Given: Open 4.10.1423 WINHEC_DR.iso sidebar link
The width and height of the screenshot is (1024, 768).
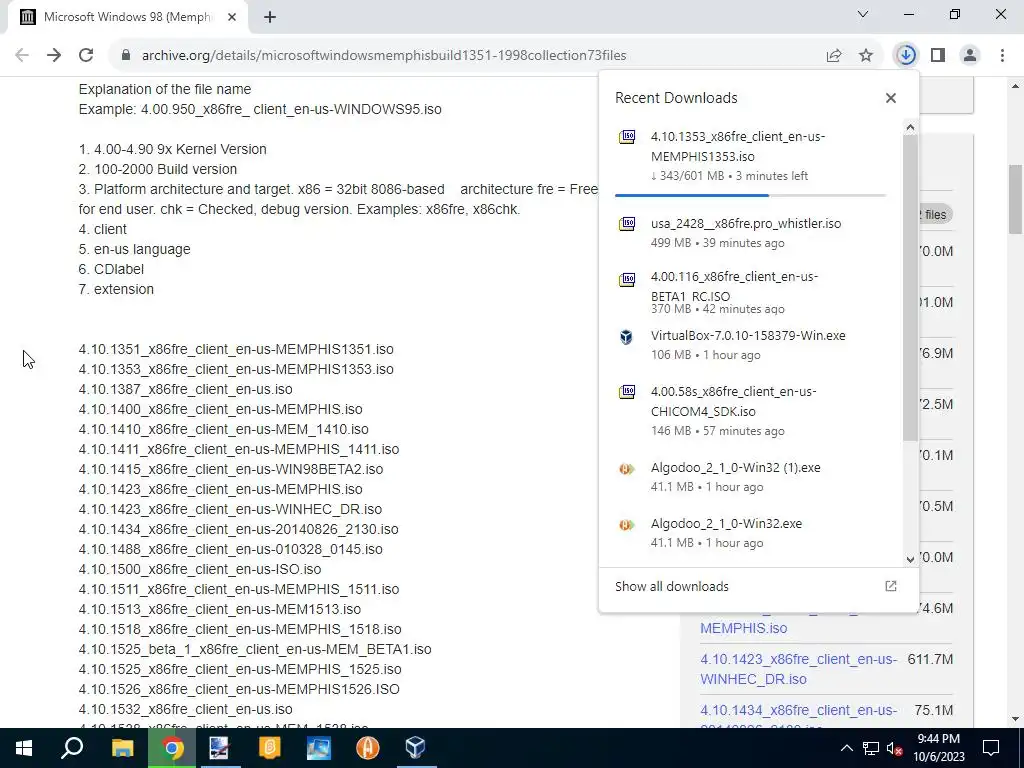Looking at the screenshot, I should 798,669.
